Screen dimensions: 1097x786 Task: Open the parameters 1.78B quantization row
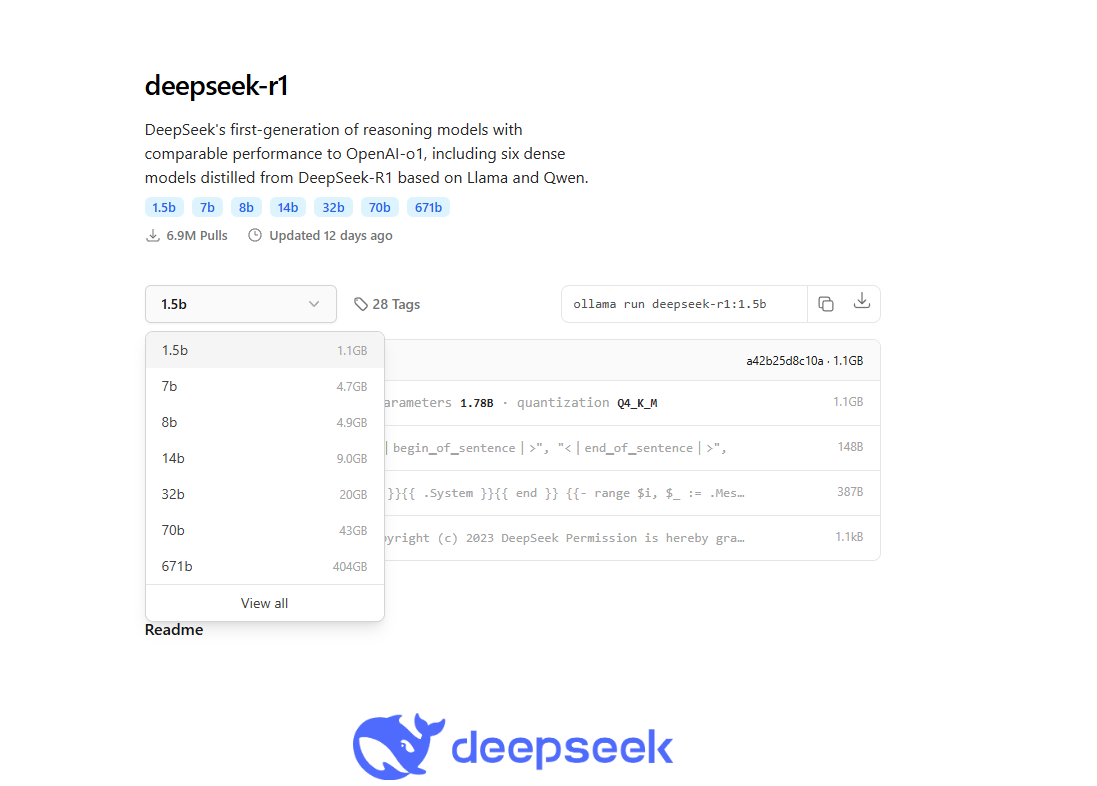tap(632, 402)
